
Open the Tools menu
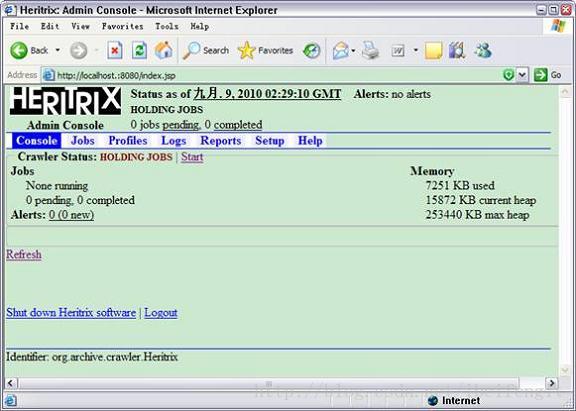[x=167, y=26]
